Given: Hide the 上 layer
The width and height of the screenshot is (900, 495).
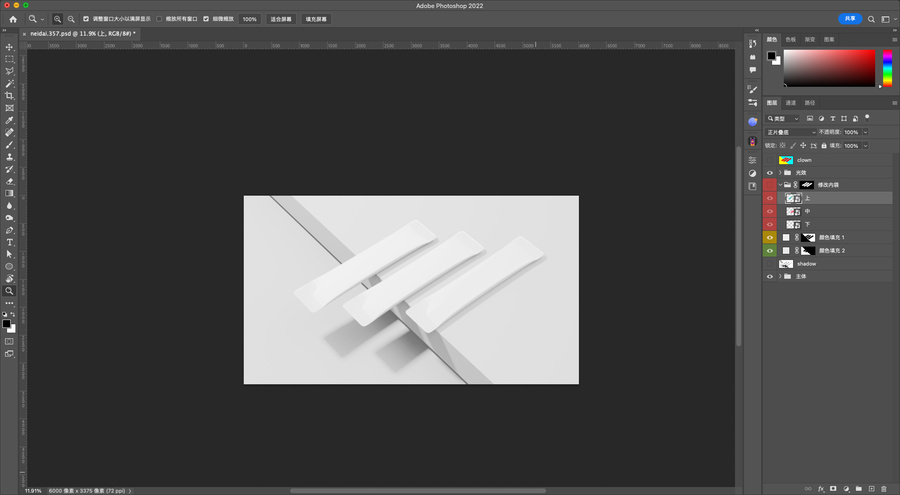Looking at the screenshot, I should point(770,198).
